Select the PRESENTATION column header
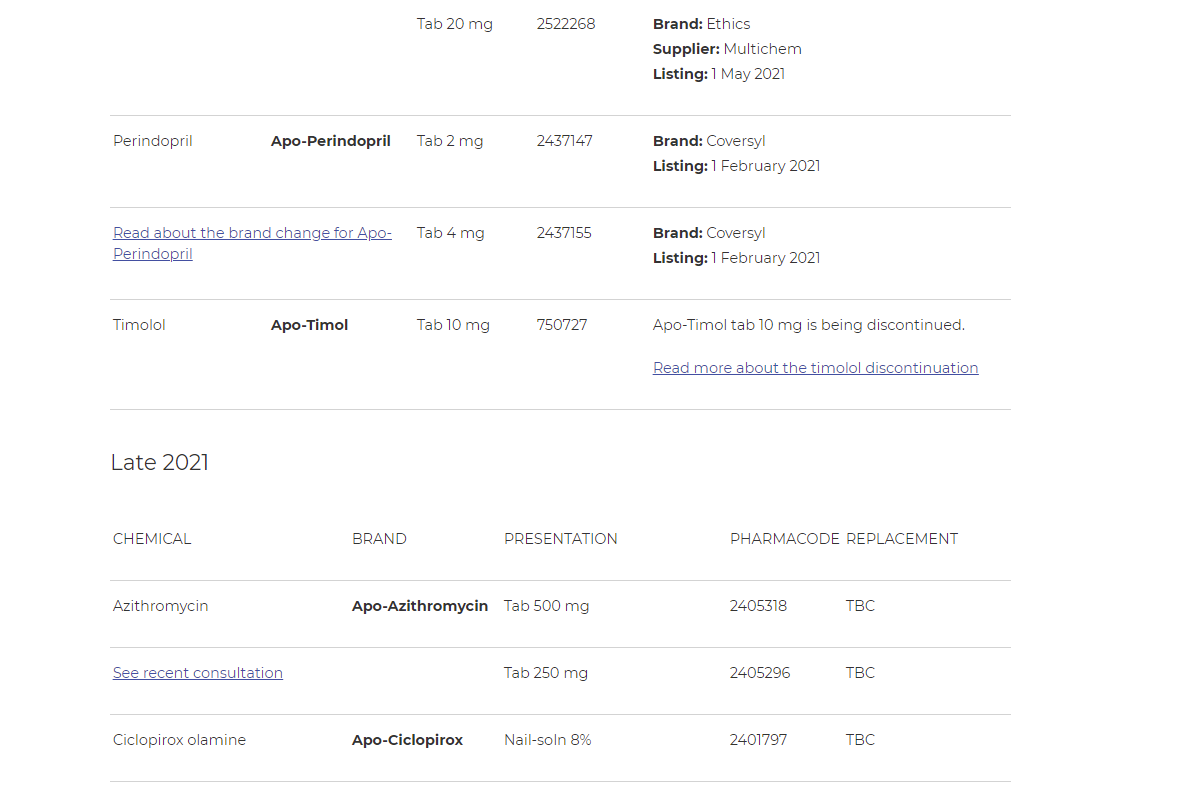This screenshot has width=1192, height=795. (560, 539)
